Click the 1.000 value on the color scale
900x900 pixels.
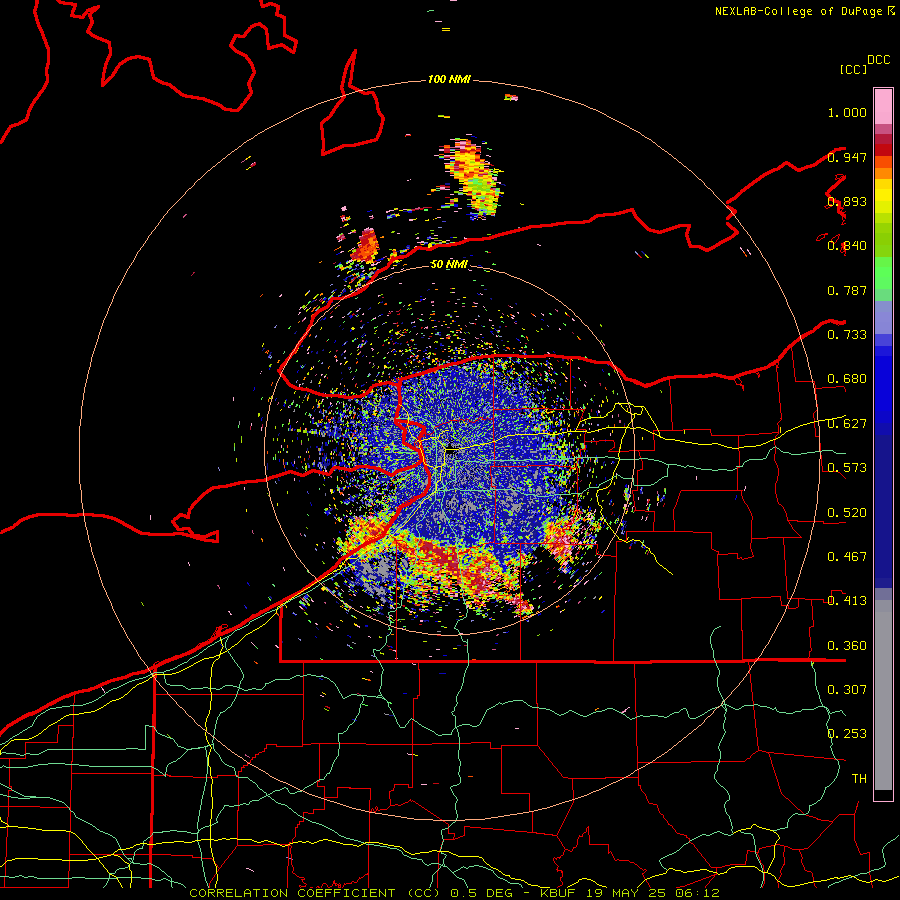847,112
